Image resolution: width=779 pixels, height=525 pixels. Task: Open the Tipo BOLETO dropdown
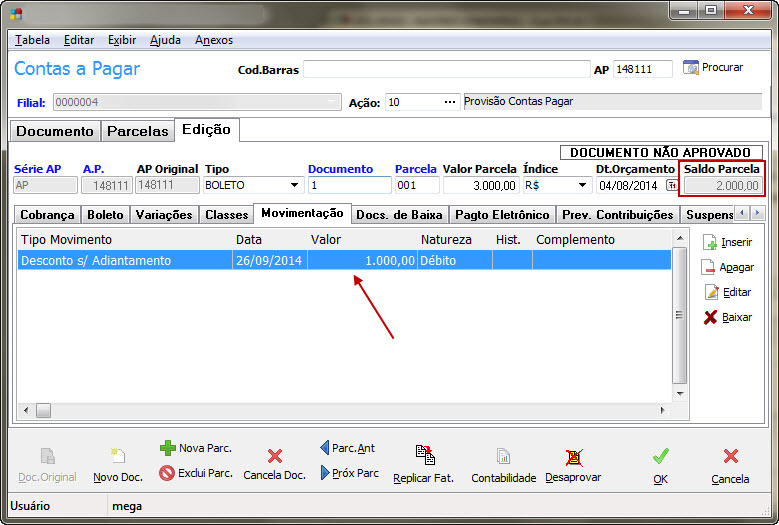[294, 185]
